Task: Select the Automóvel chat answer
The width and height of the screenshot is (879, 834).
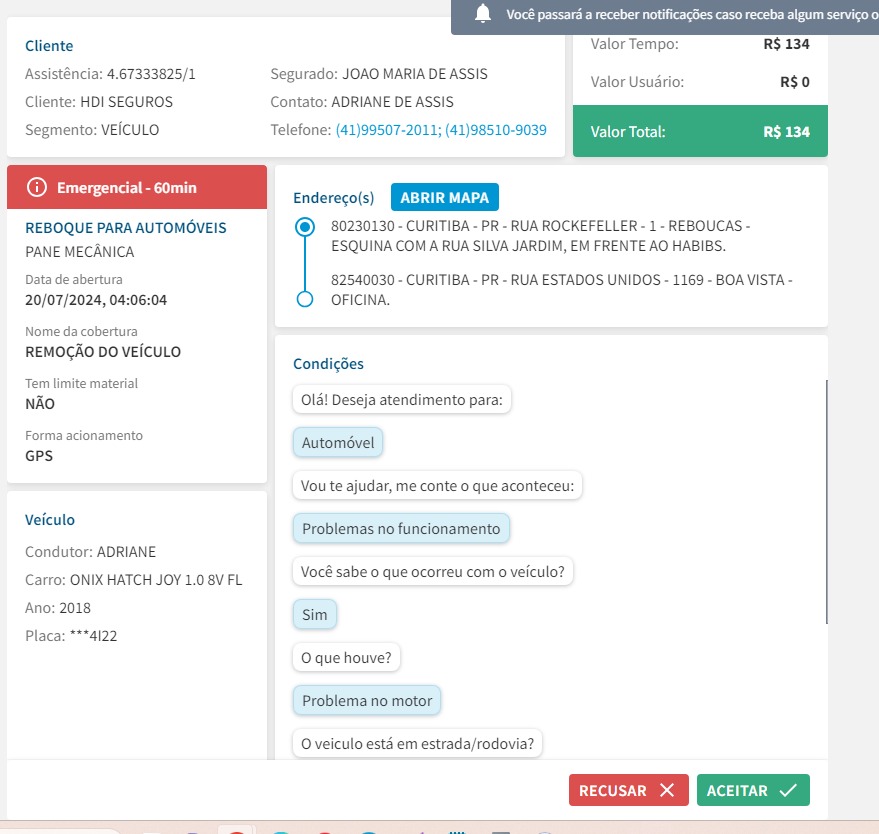Action: (337, 443)
